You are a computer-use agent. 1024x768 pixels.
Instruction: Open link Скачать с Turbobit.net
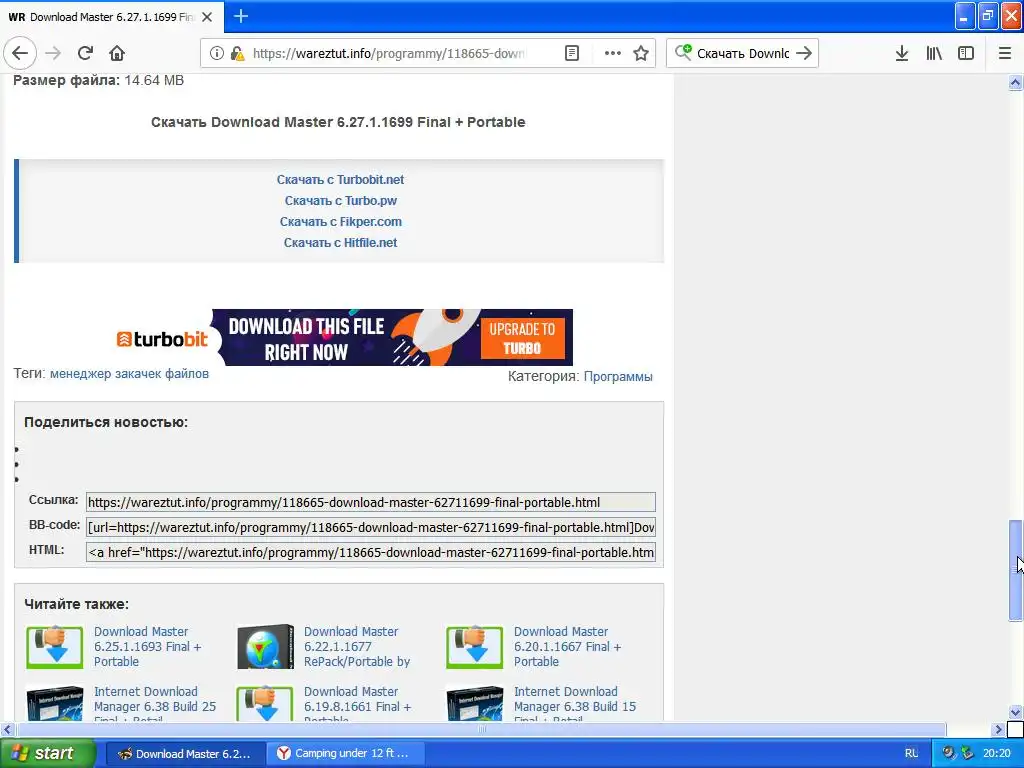(x=340, y=180)
